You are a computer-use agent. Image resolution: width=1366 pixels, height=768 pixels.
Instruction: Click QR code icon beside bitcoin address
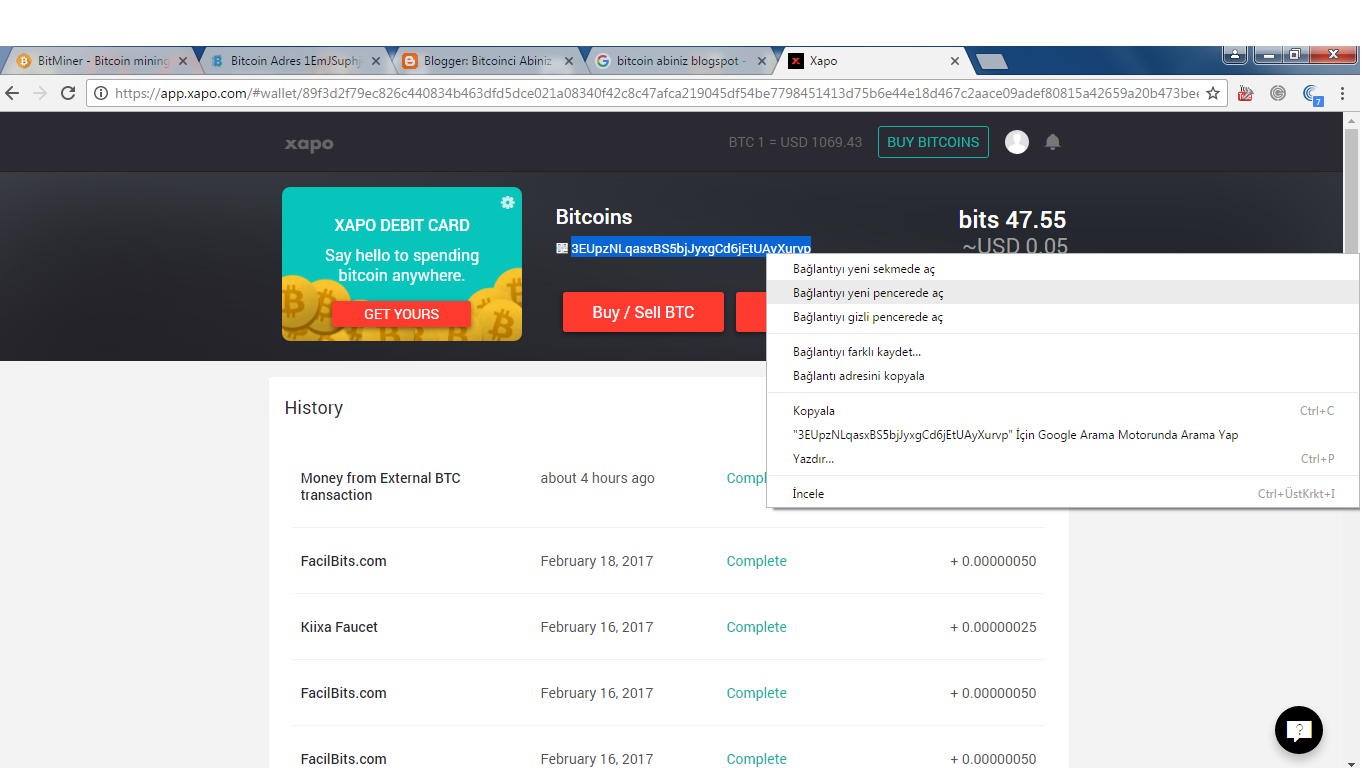click(562, 248)
